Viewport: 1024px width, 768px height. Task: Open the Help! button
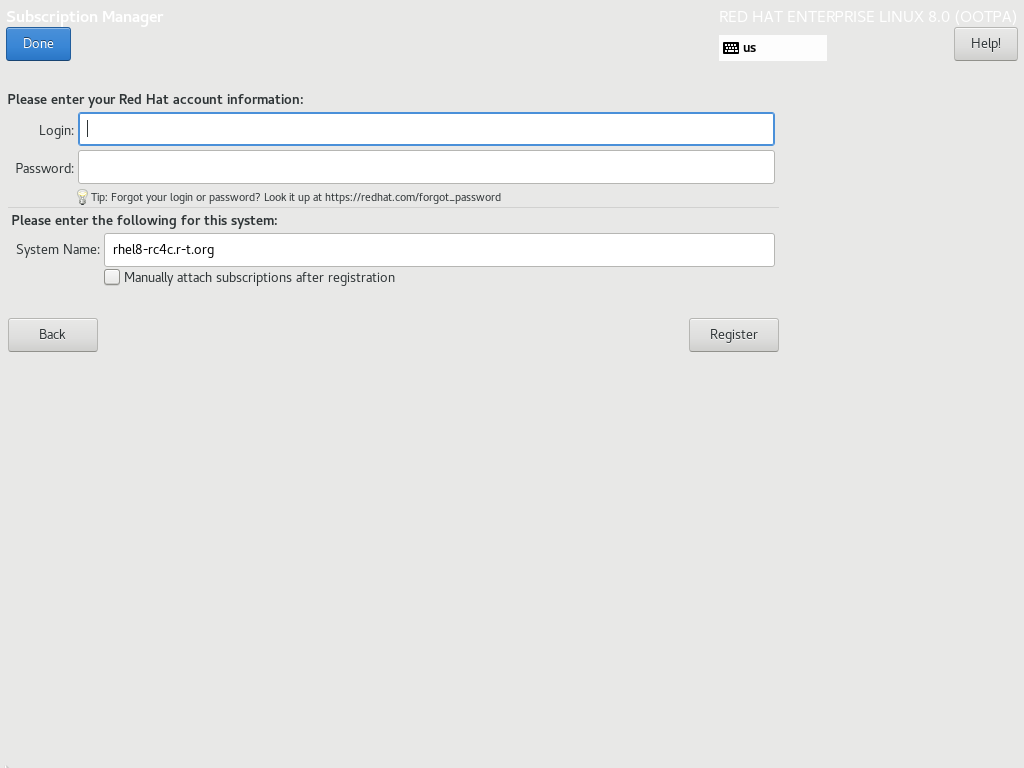[x=985, y=44]
